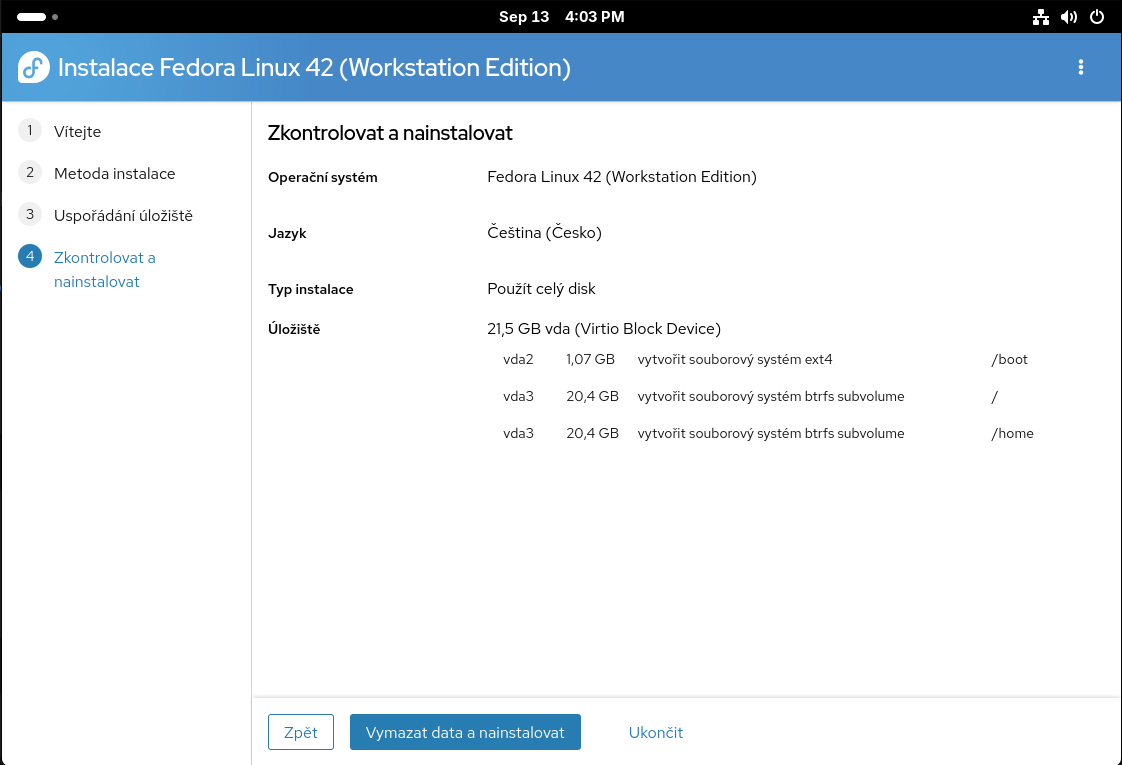Click the Použít celý disk value

click(541, 288)
